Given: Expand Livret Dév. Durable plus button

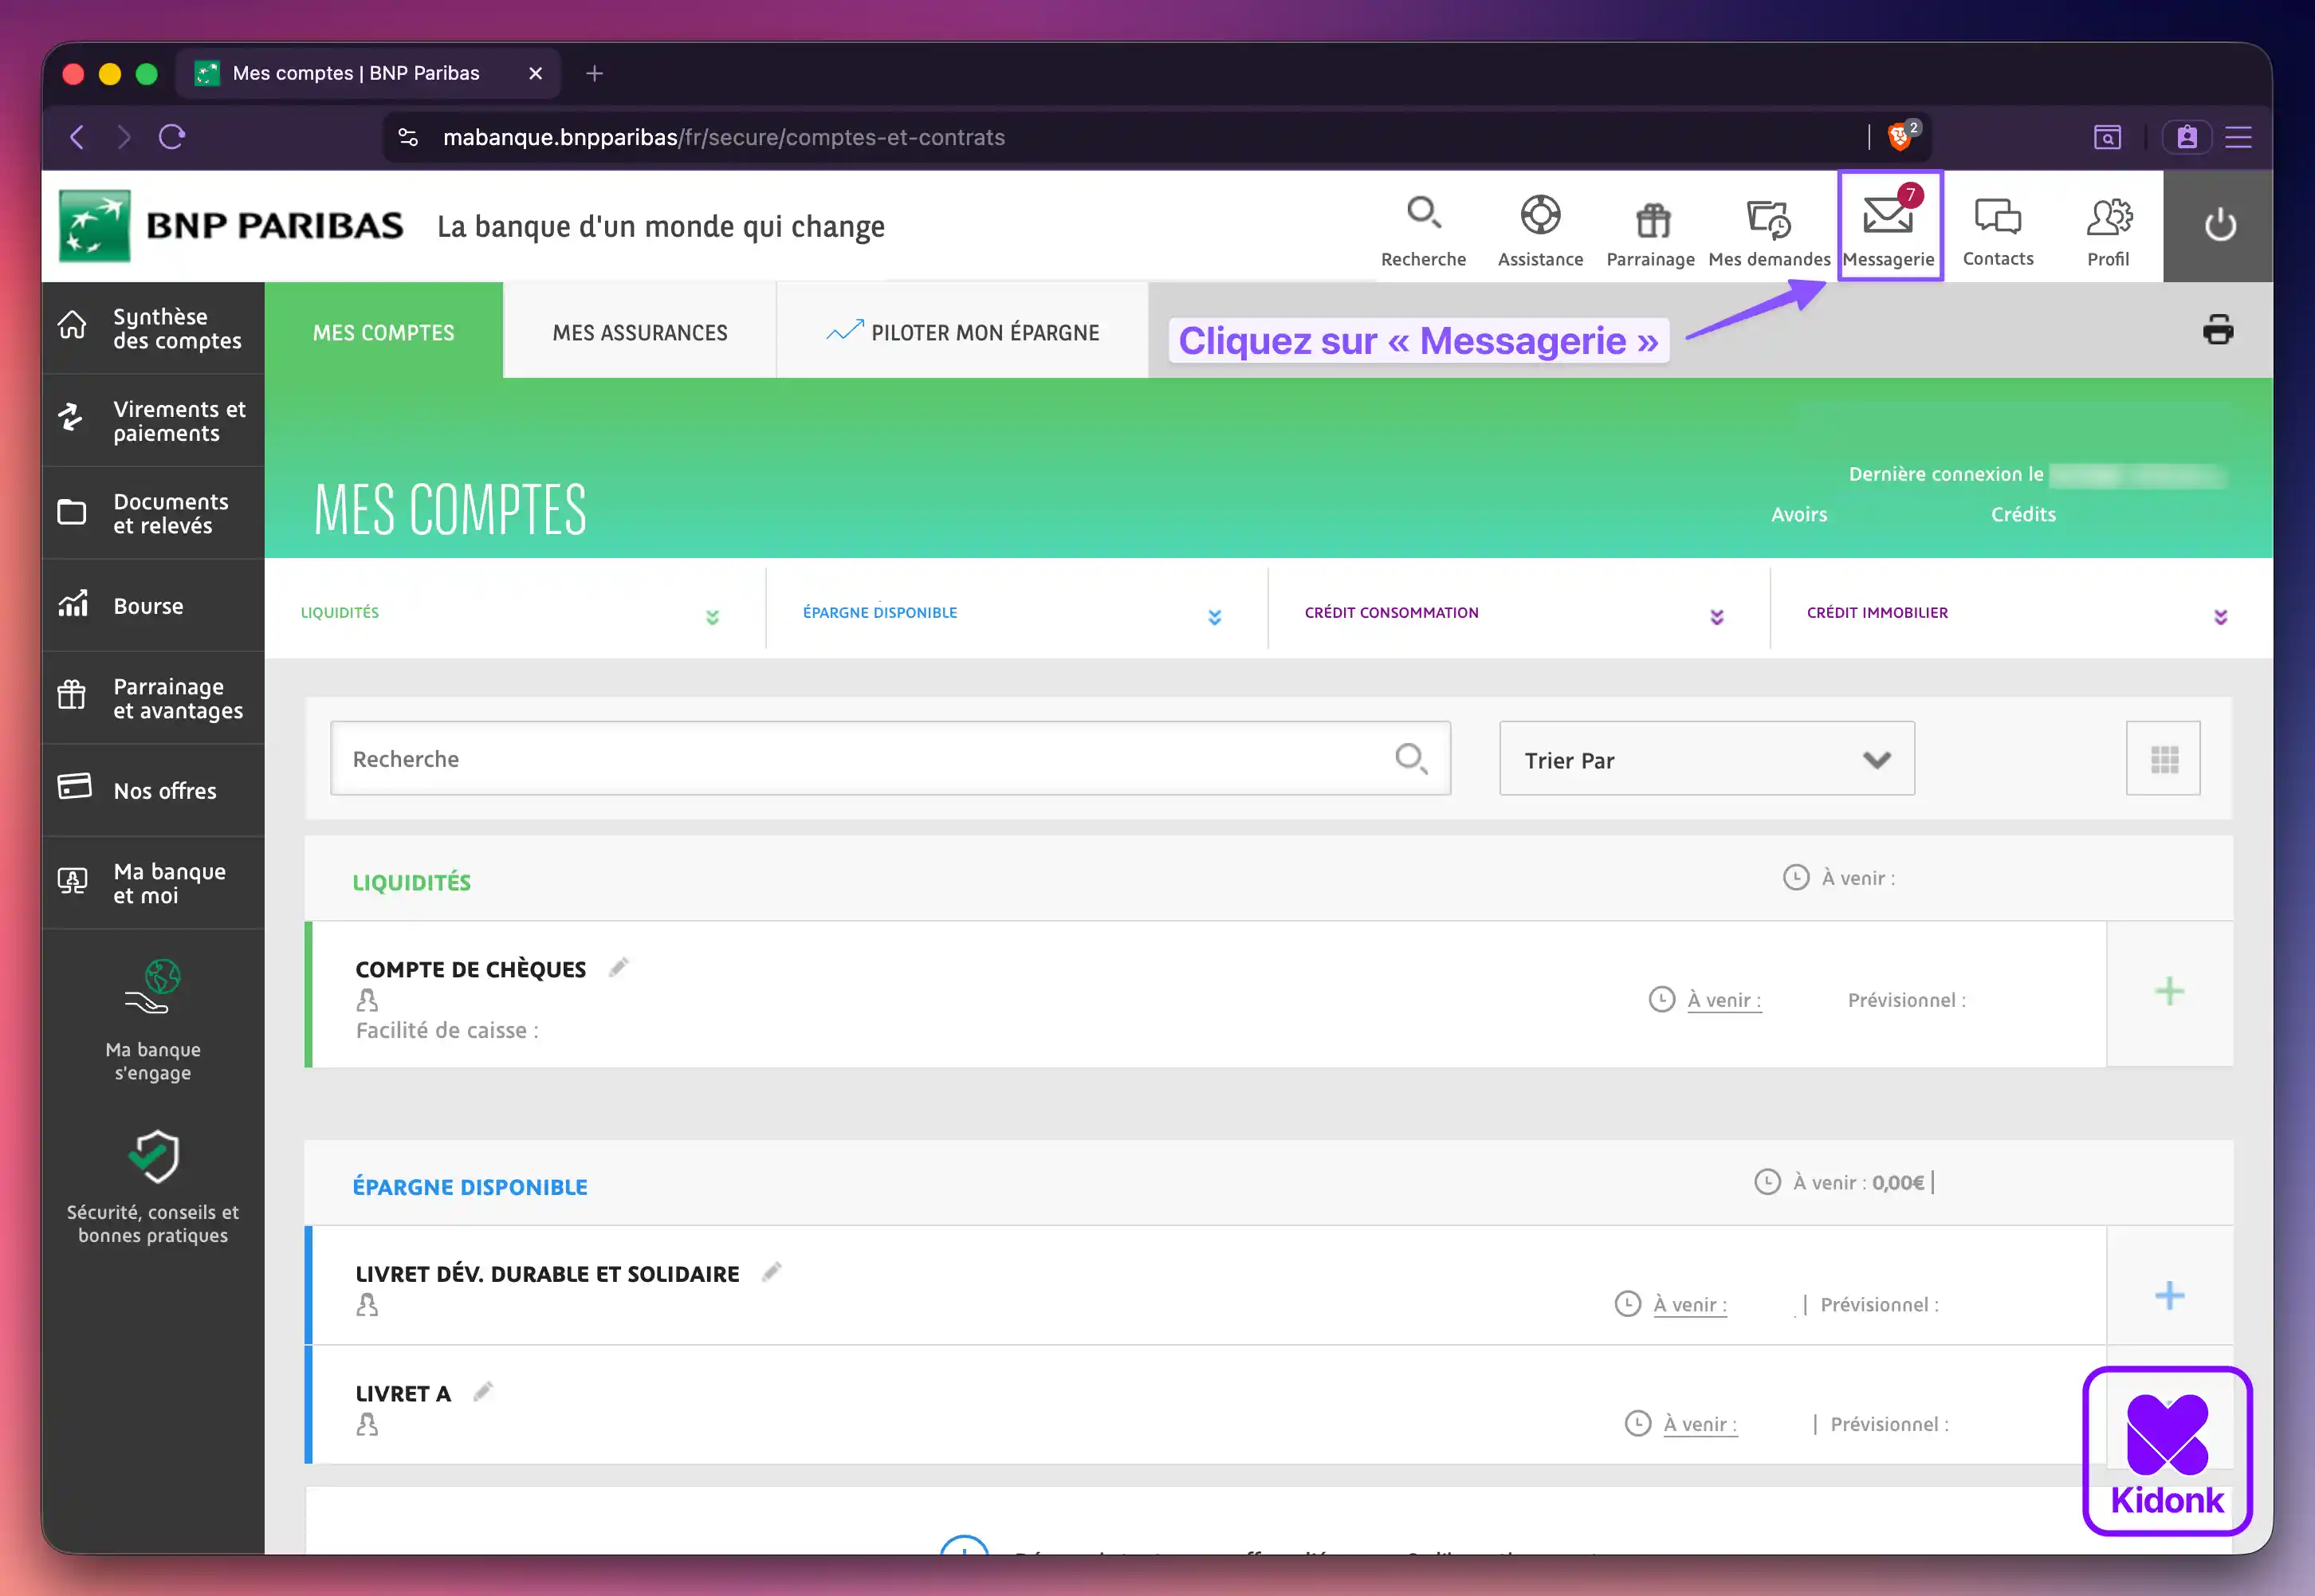Looking at the screenshot, I should (x=2169, y=1296).
